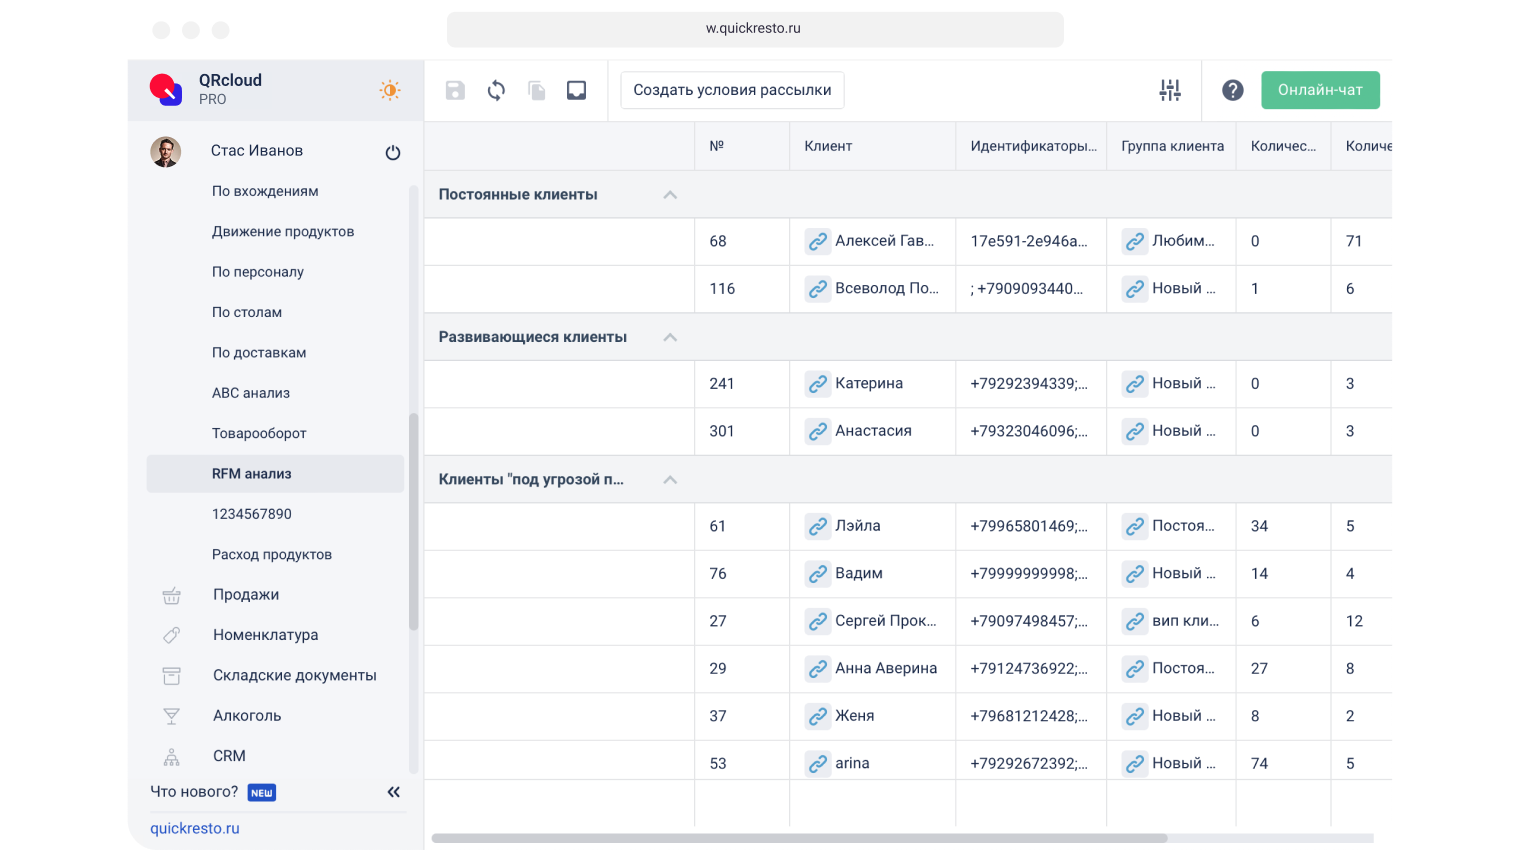This screenshot has width=1520, height=850.
Task: Open ABC анализ report
Action: tap(251, 393)
